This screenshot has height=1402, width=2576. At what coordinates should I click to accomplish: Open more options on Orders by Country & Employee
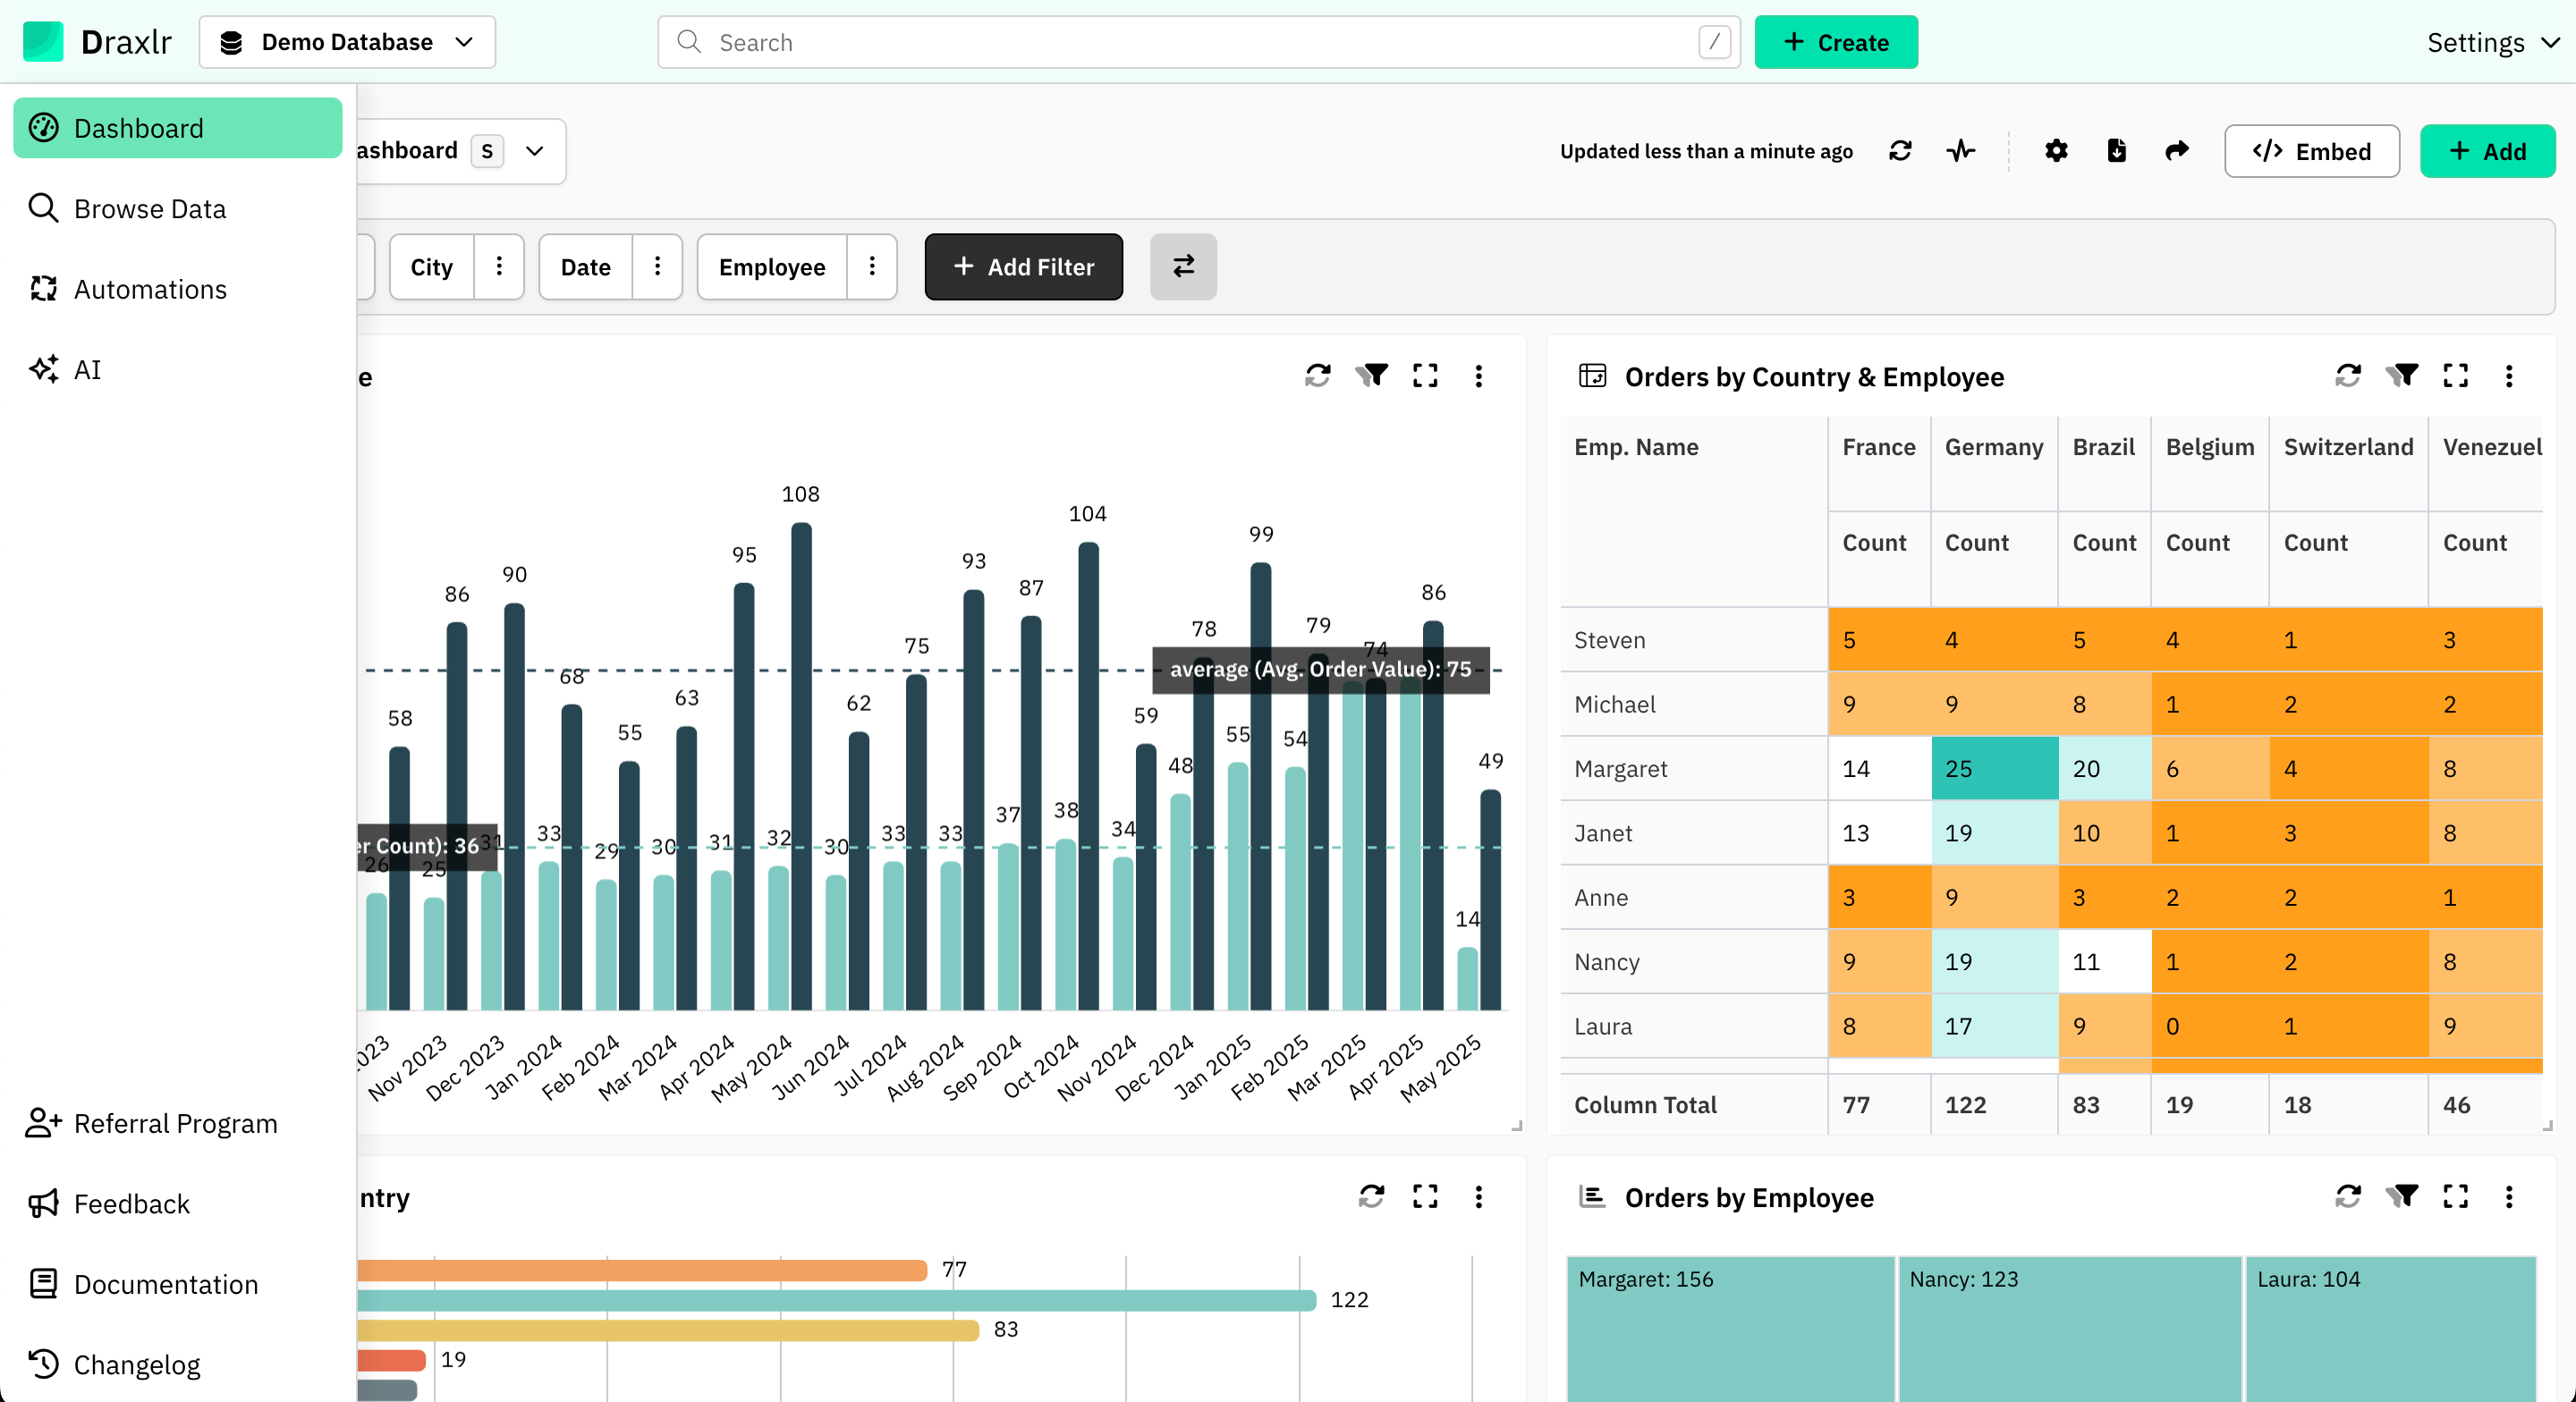pyautogui.click(x=2509, y=376)
